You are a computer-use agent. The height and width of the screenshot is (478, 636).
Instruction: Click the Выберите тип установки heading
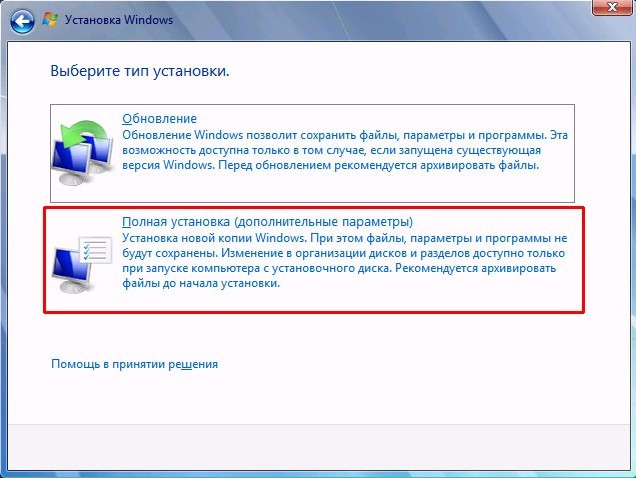[x=140, y=71]
